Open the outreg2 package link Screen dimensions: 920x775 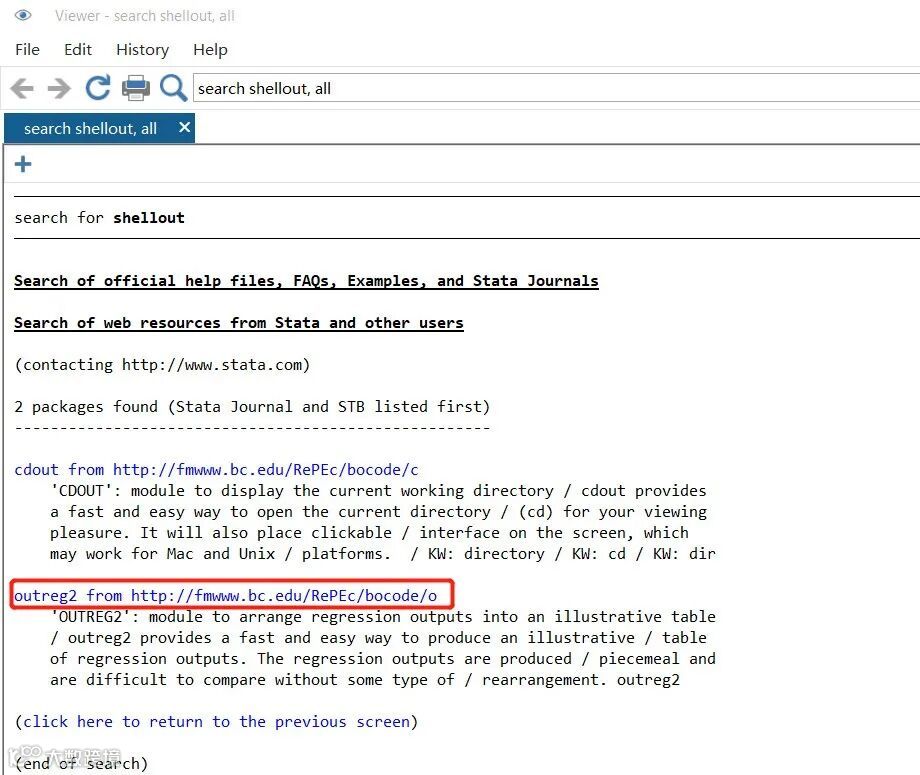[226, 595]
